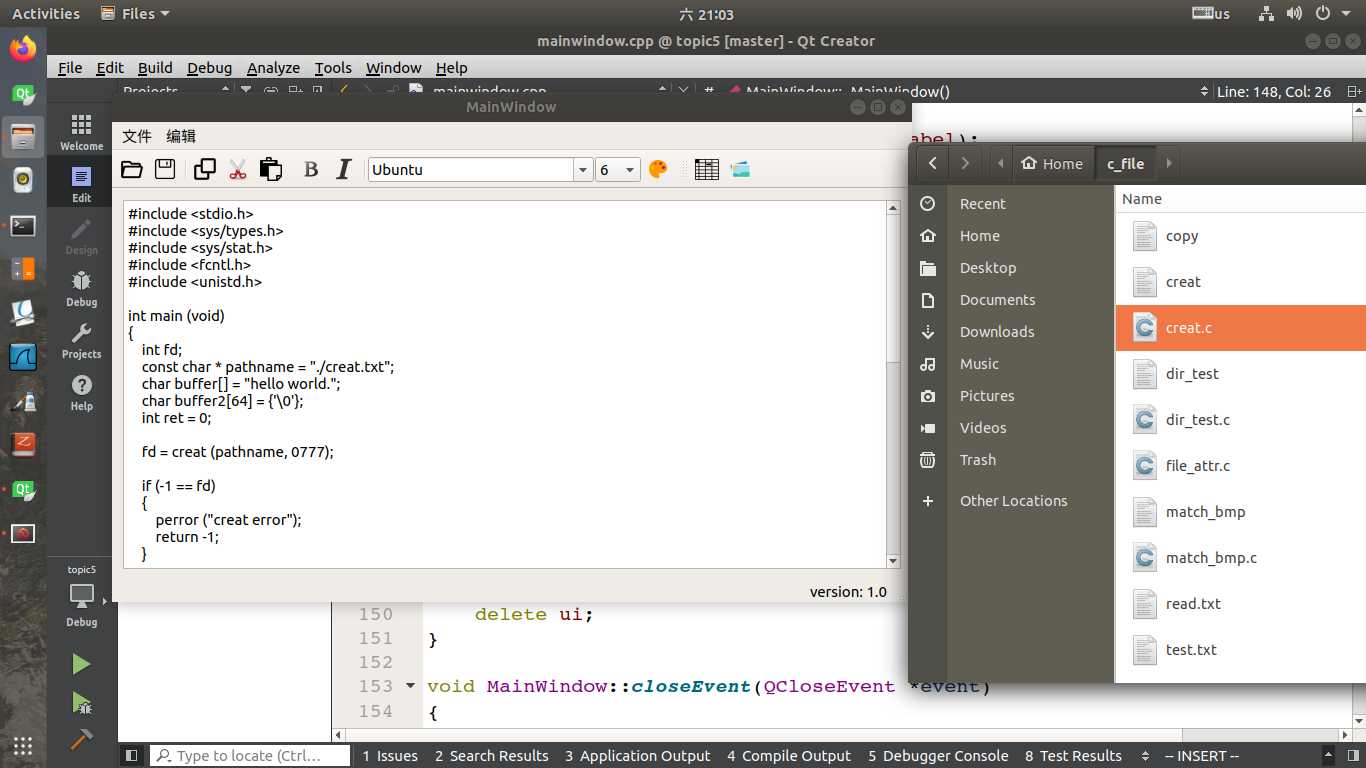
Task: Click the Name column header in Files
Action: pyautogui.click(x=1241, y=199)
